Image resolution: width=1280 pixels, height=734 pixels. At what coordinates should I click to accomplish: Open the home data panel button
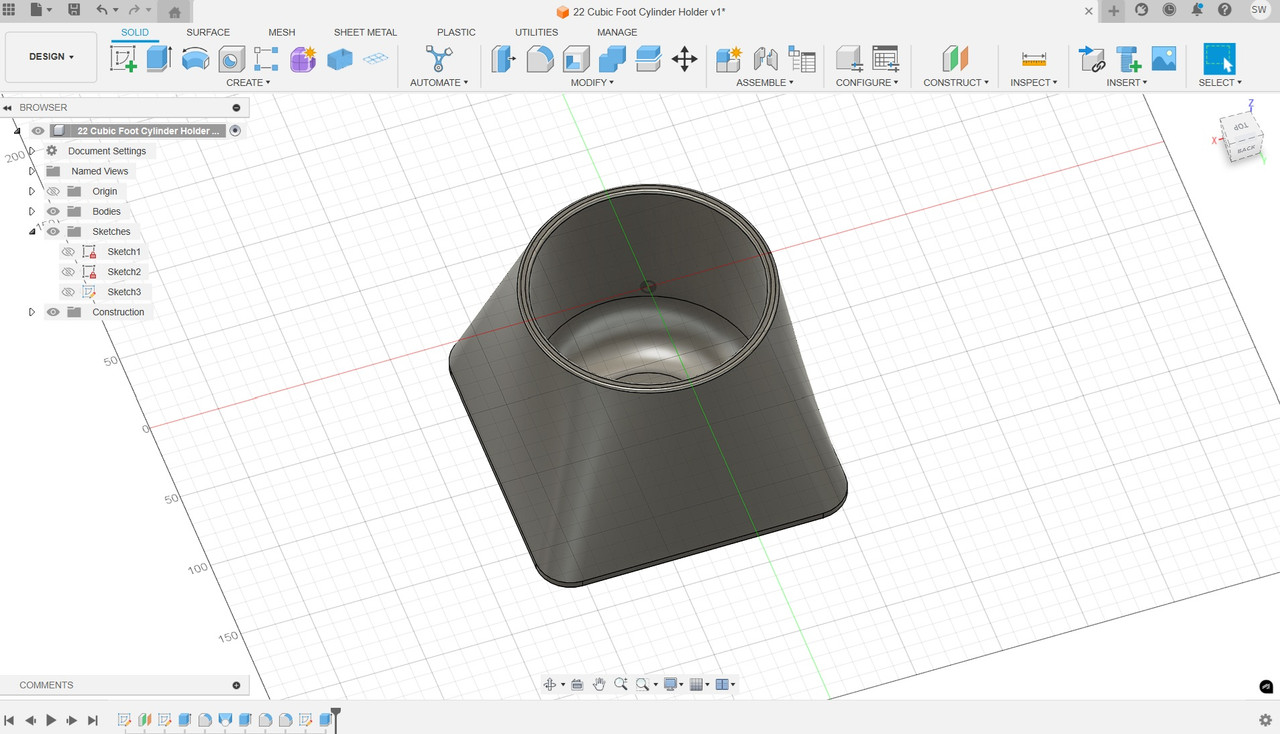[174, 12]
